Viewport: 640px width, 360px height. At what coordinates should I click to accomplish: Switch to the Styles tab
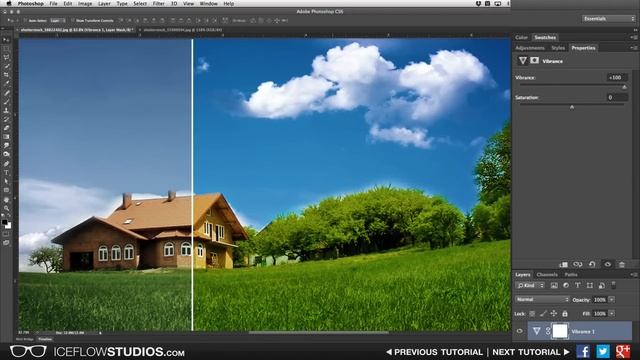coord(558,48)
